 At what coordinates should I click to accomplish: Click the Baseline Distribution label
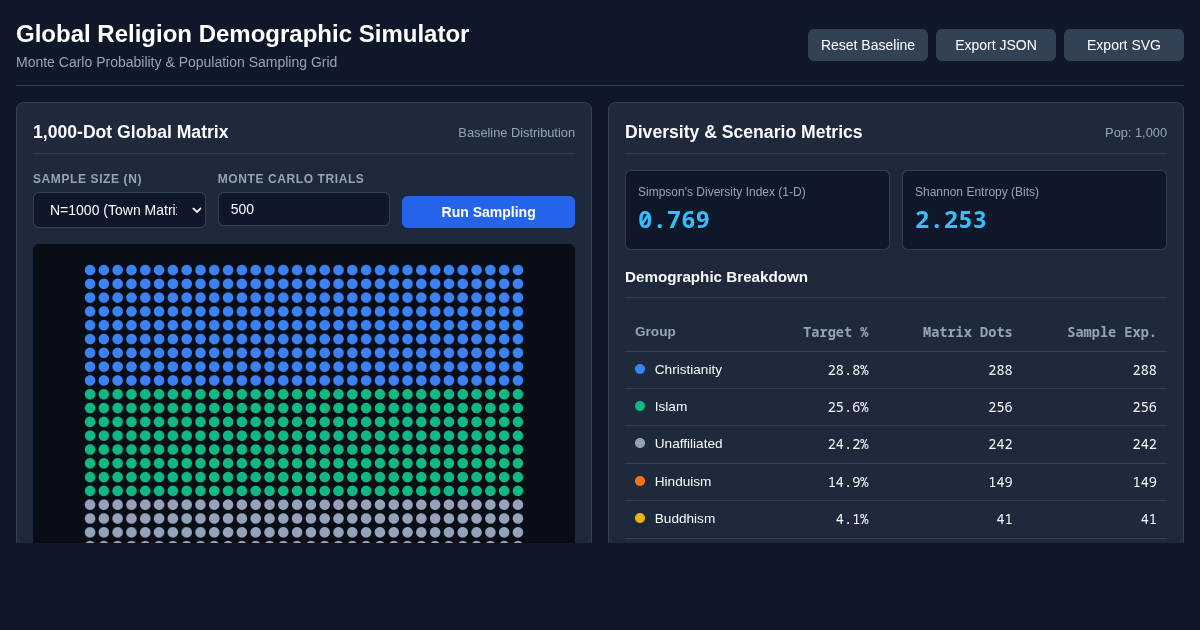[x=516, y=132]
